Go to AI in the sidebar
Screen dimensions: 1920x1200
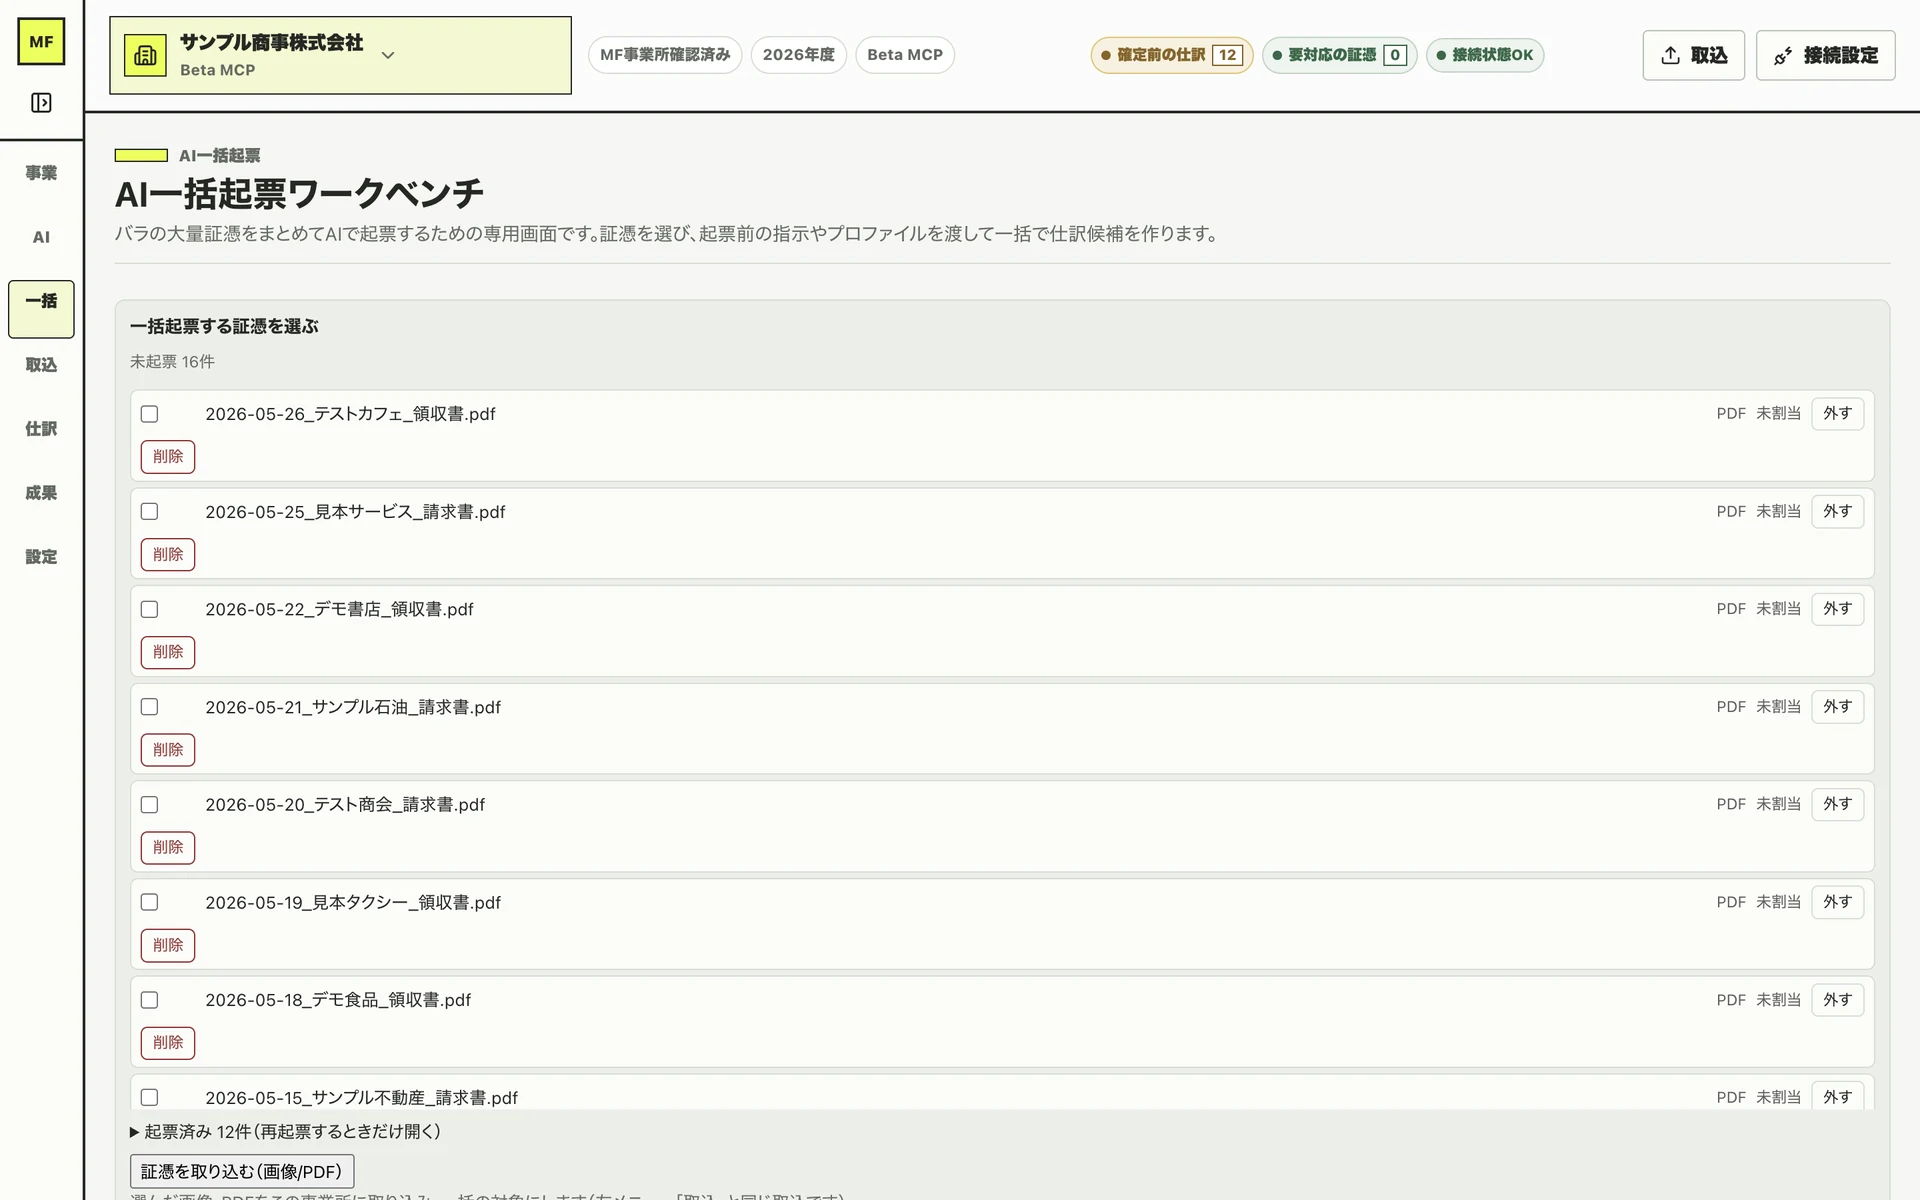coord(41,237)
